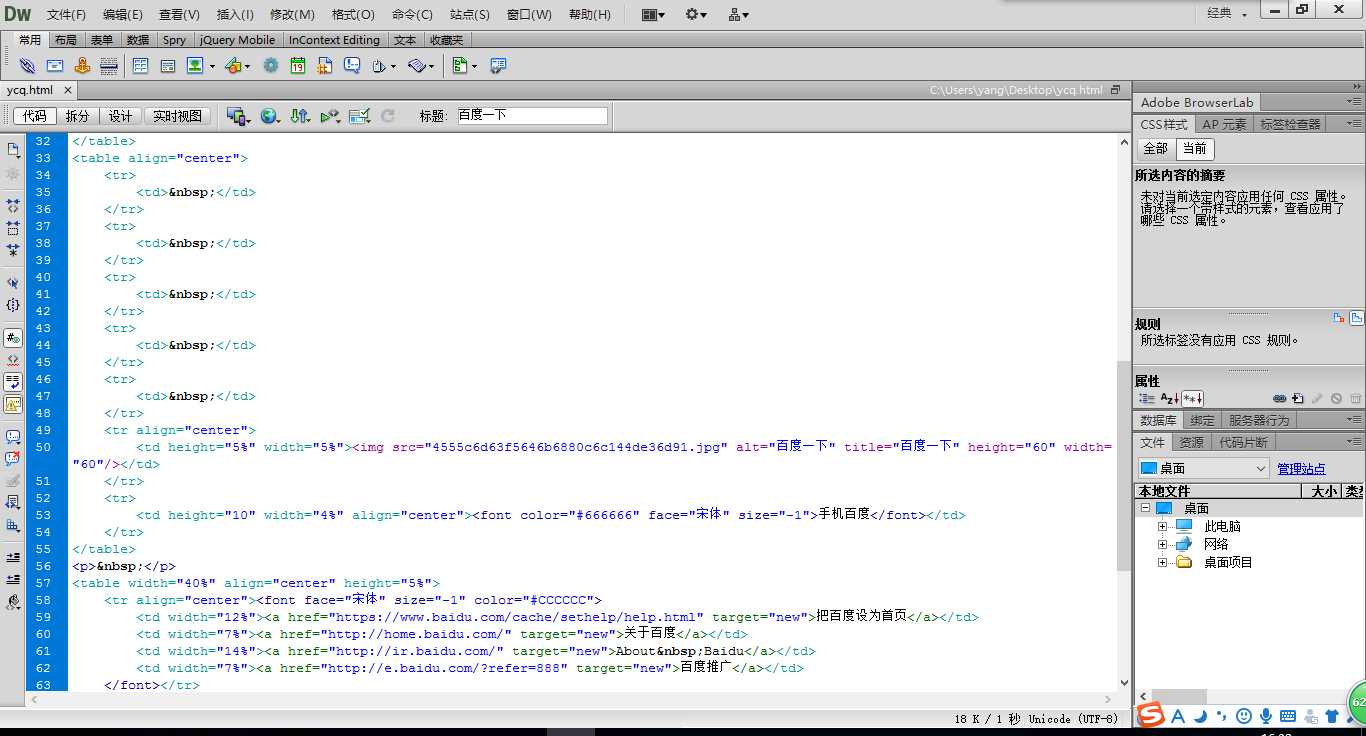The height and width of the screenshot is (736, 1366).
Task: Open the site management dropdown icon
Action: tap(739, 14)
